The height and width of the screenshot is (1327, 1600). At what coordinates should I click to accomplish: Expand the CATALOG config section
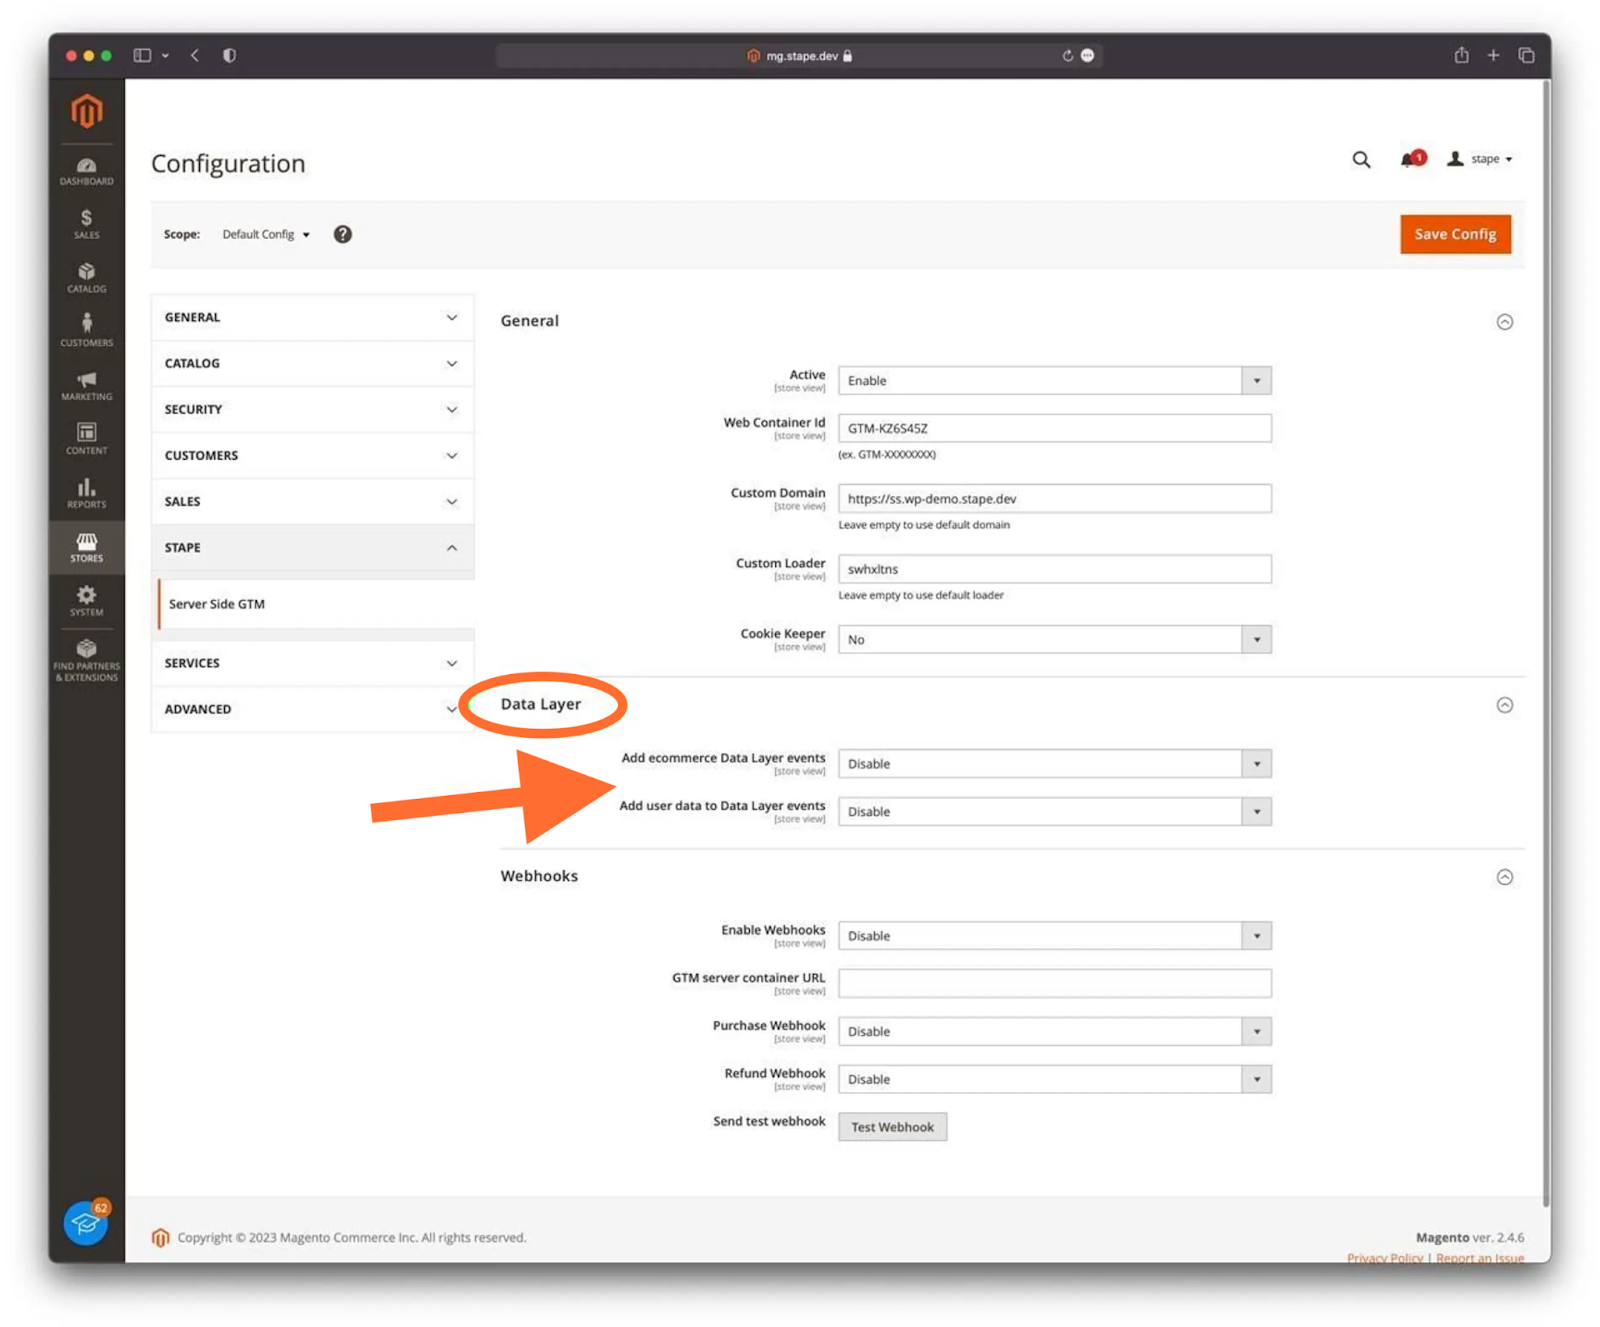point(313,363)
